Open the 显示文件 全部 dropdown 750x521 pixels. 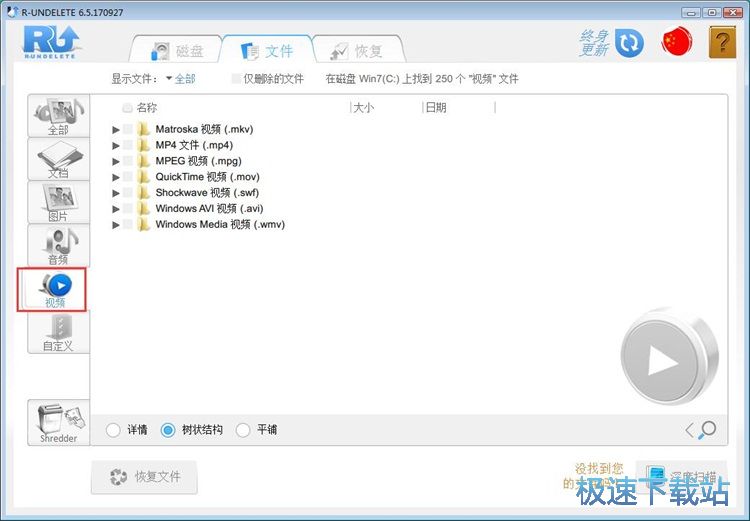181,78
